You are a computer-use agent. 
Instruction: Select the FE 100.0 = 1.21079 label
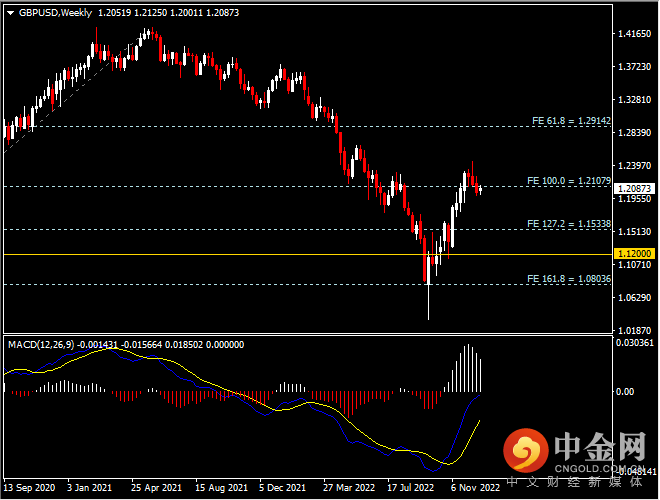(567, 181)
